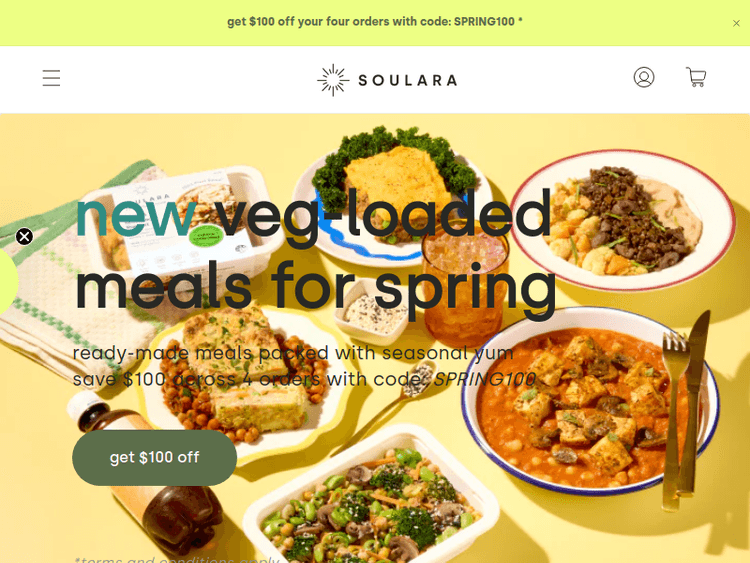The height and width of the screenshot is (563, 750).
Task: Click the orange tofu chickpea curry bowl
Action: click(589, 400)
